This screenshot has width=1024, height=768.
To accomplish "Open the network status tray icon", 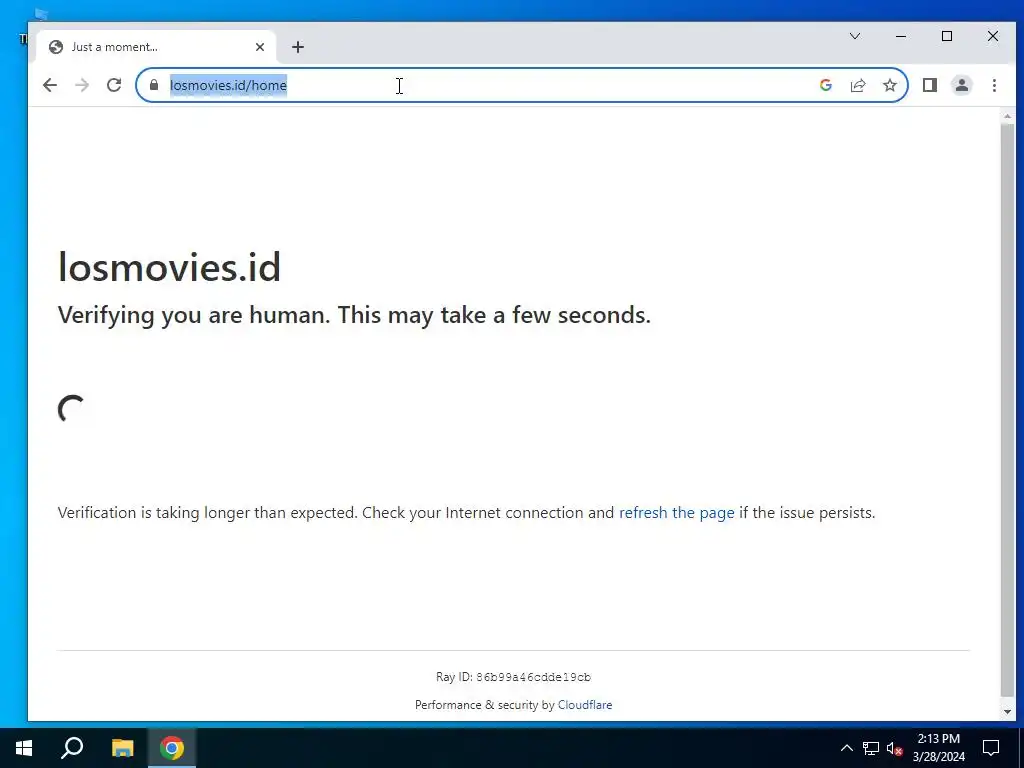I will [x=871, y=748].
